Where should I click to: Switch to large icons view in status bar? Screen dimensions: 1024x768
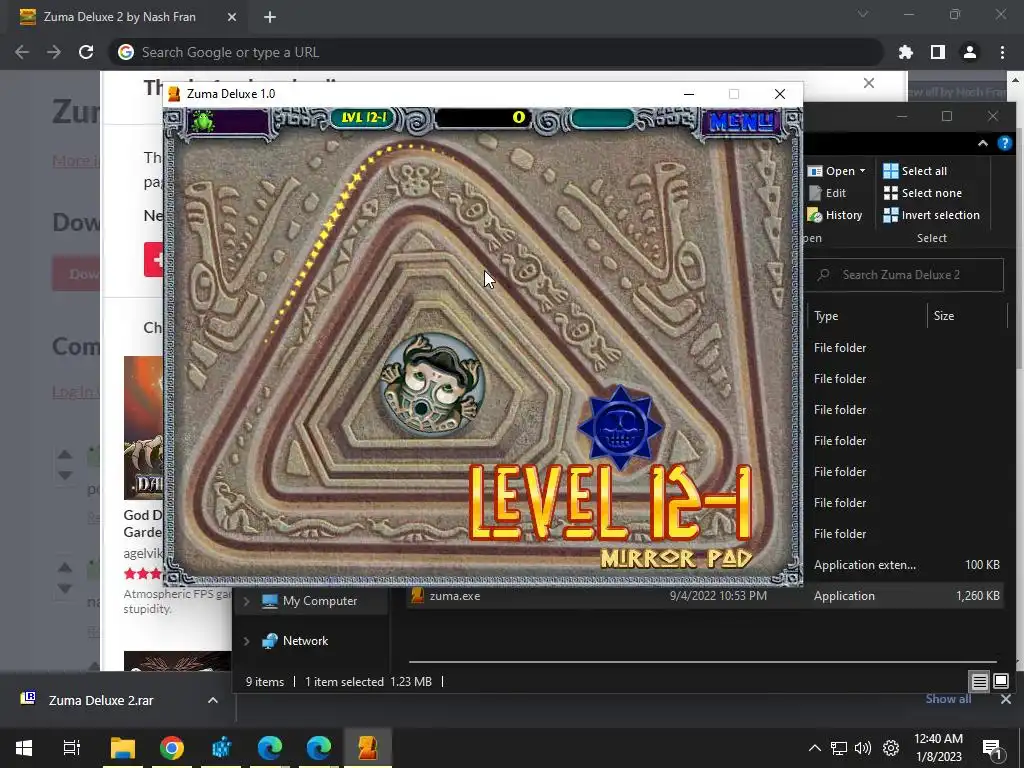pyautogui.click(x=1000, y=682)
